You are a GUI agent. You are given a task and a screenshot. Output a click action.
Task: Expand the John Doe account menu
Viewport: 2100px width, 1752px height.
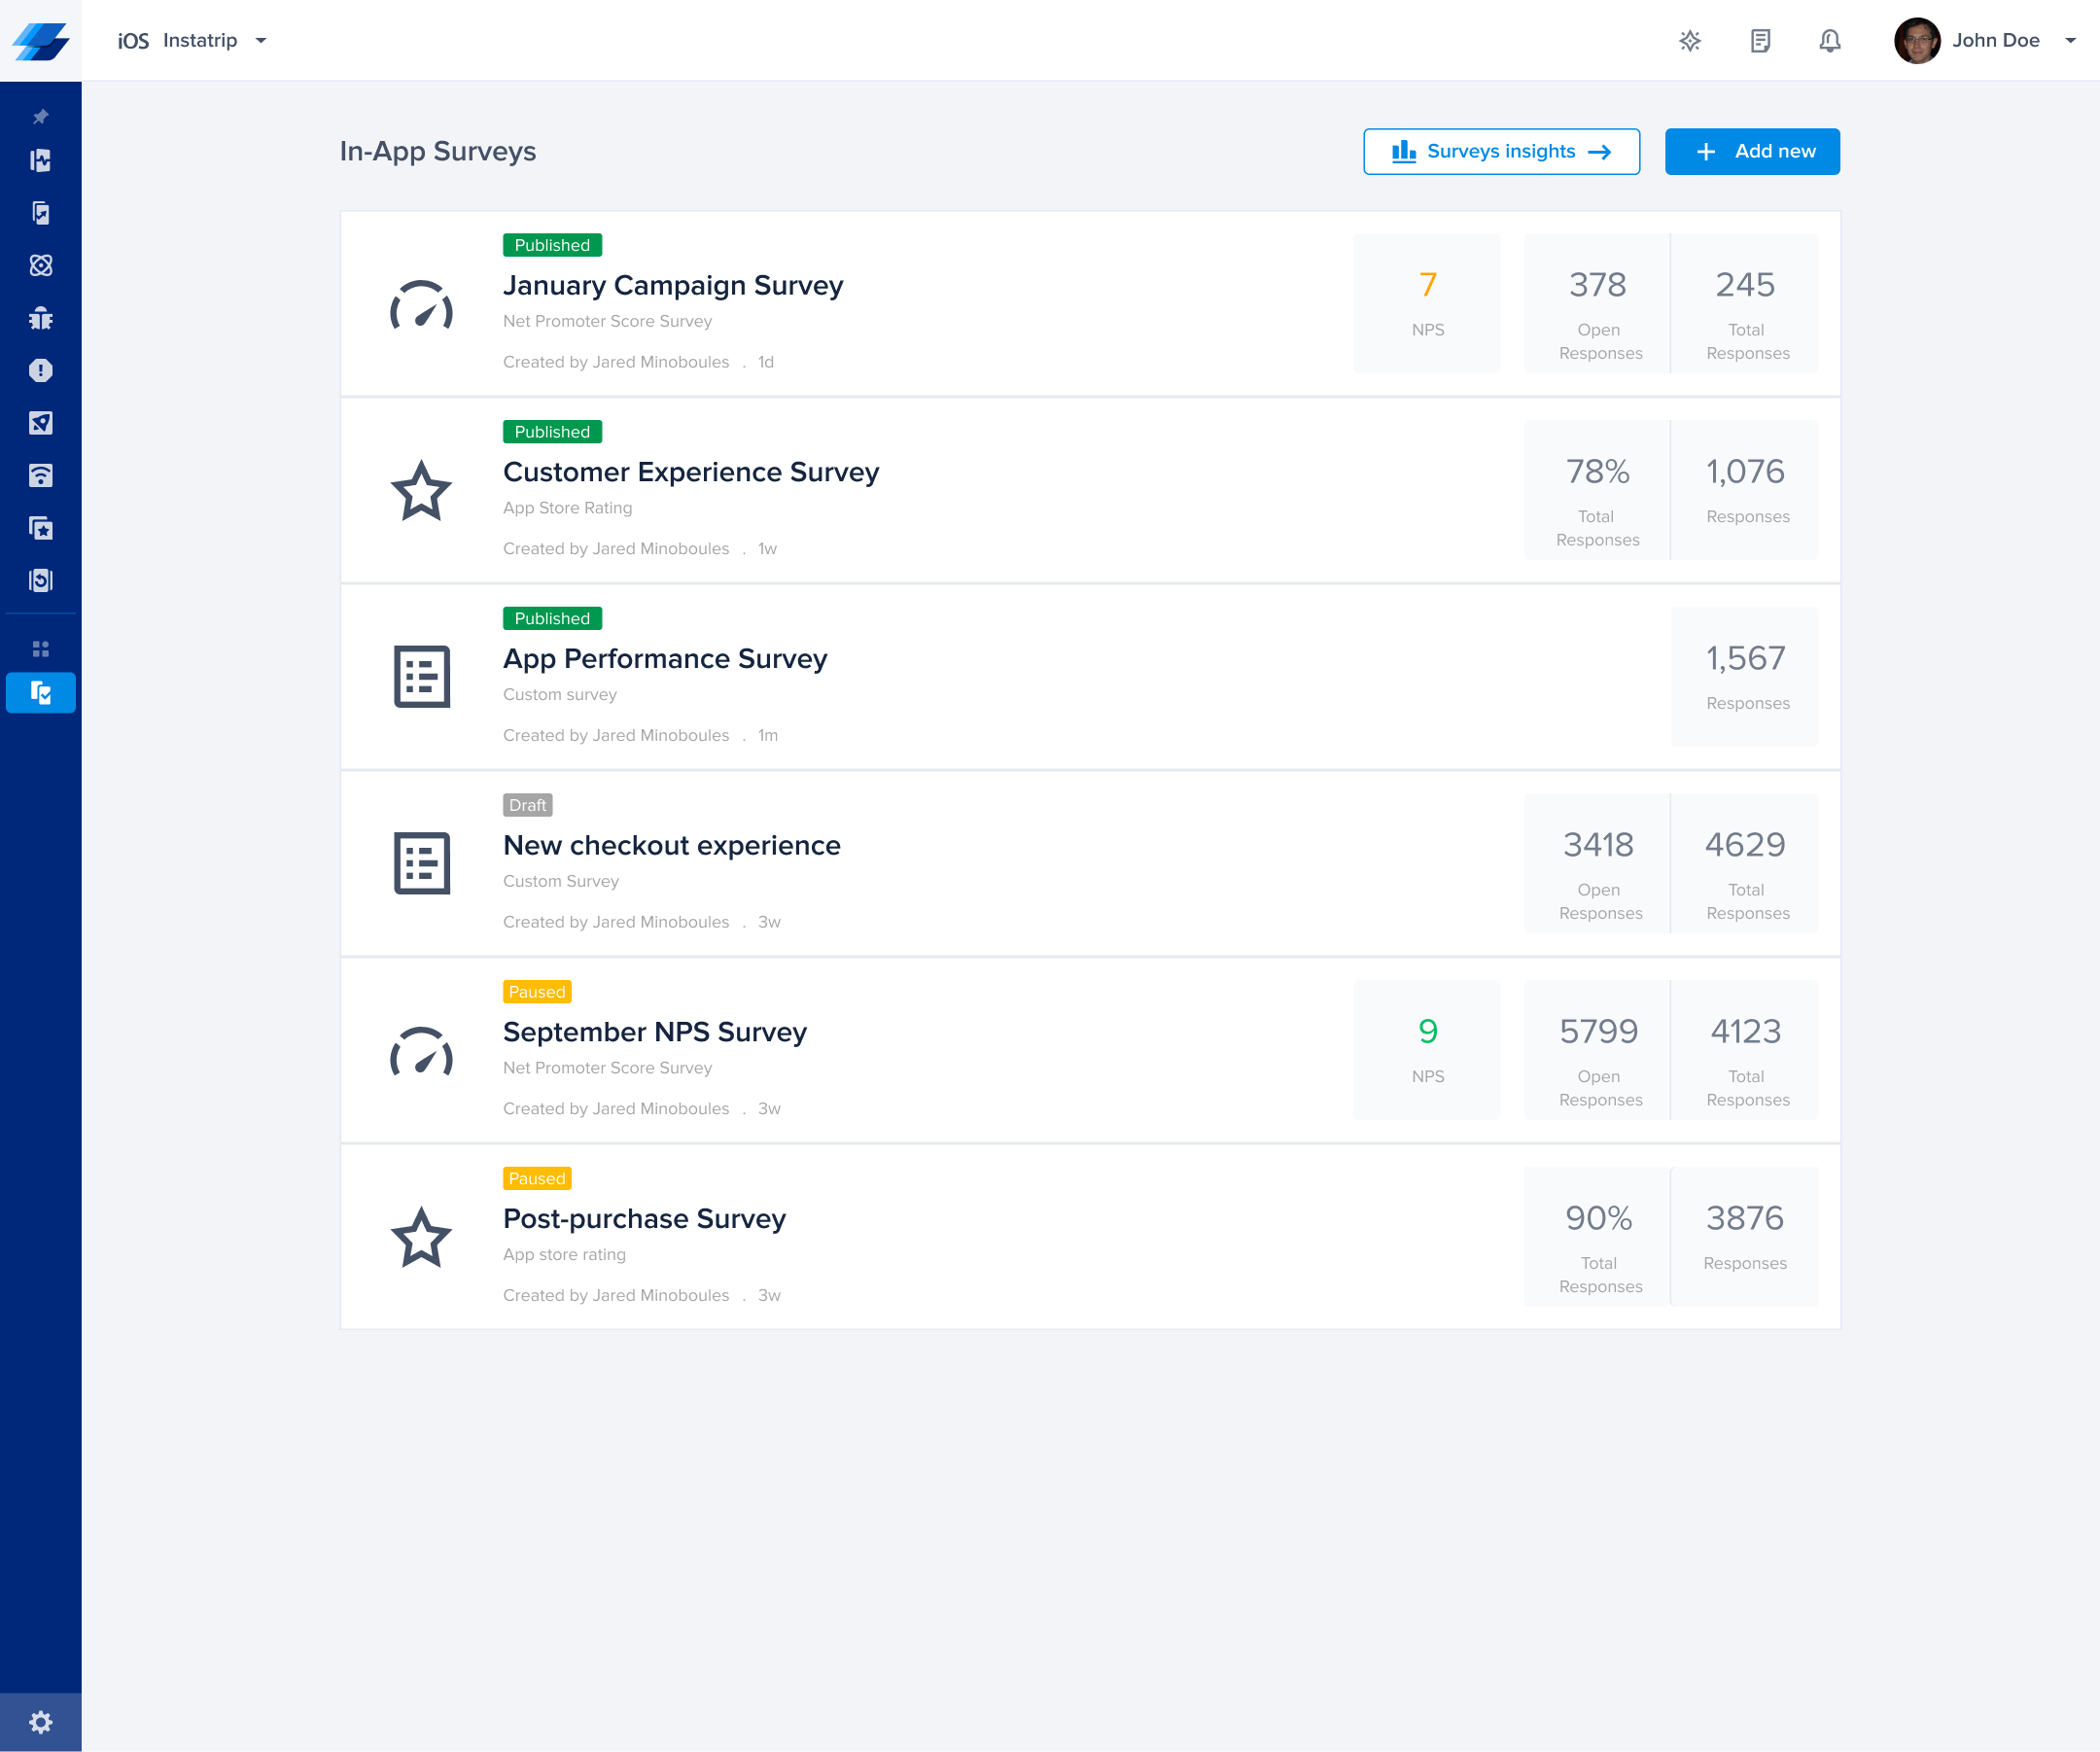[x=2070, y=41]
